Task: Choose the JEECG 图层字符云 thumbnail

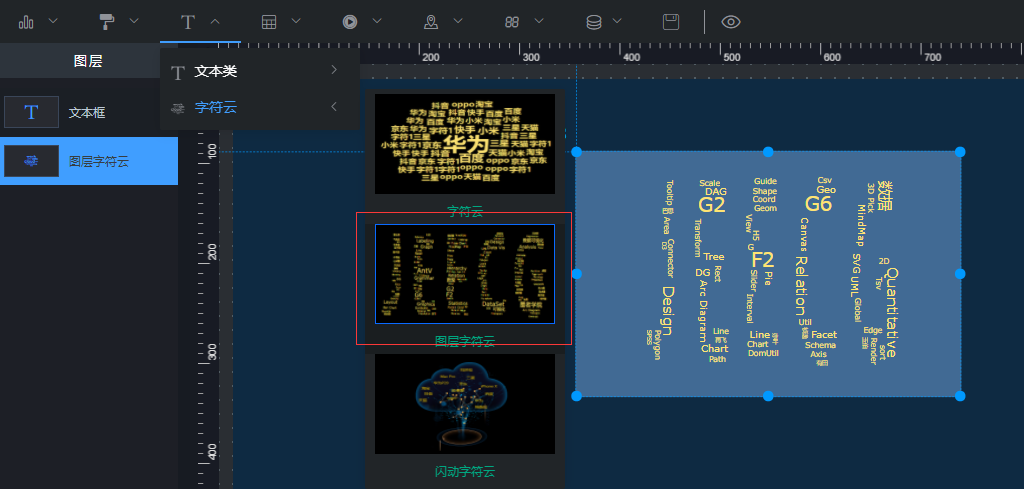Action: 465,274
